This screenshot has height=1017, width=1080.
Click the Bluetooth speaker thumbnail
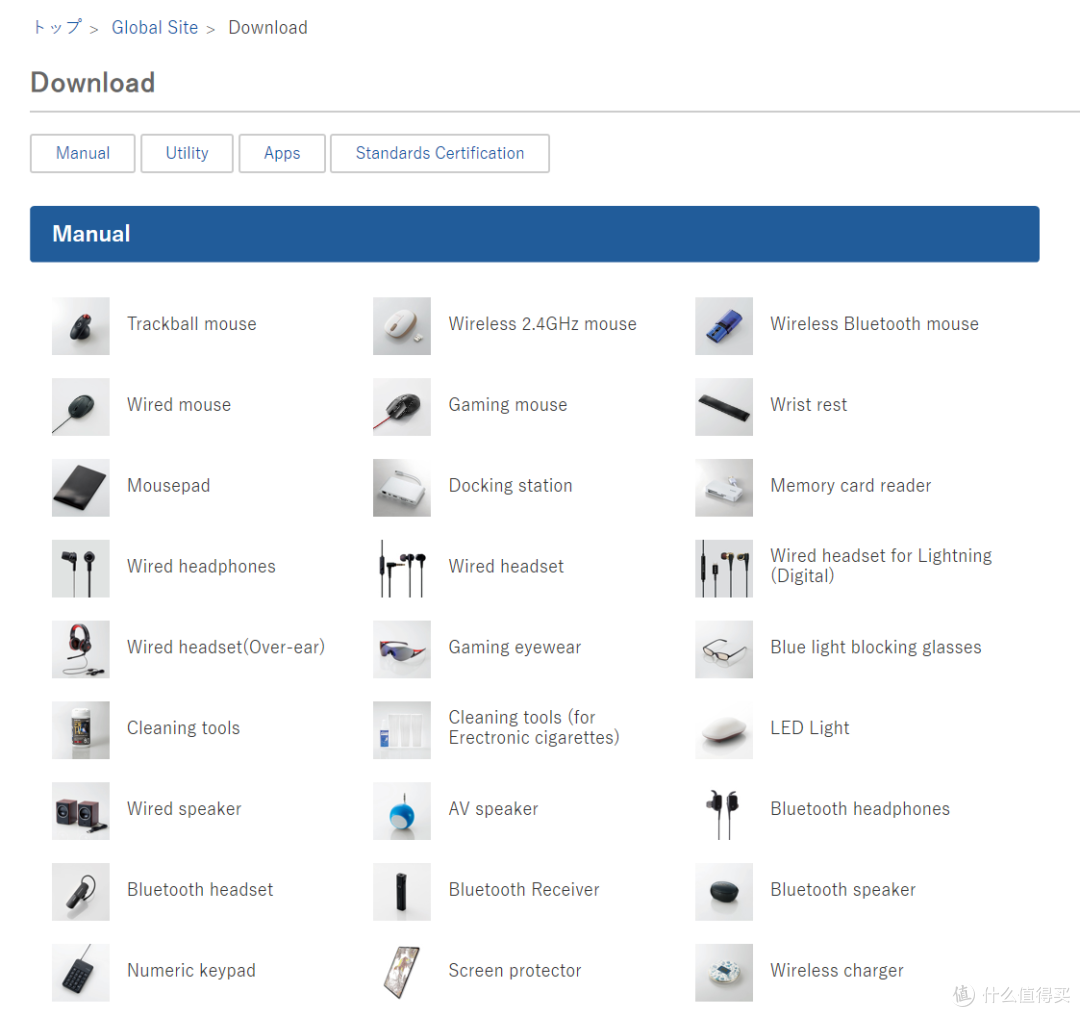(x=724, y=892)
